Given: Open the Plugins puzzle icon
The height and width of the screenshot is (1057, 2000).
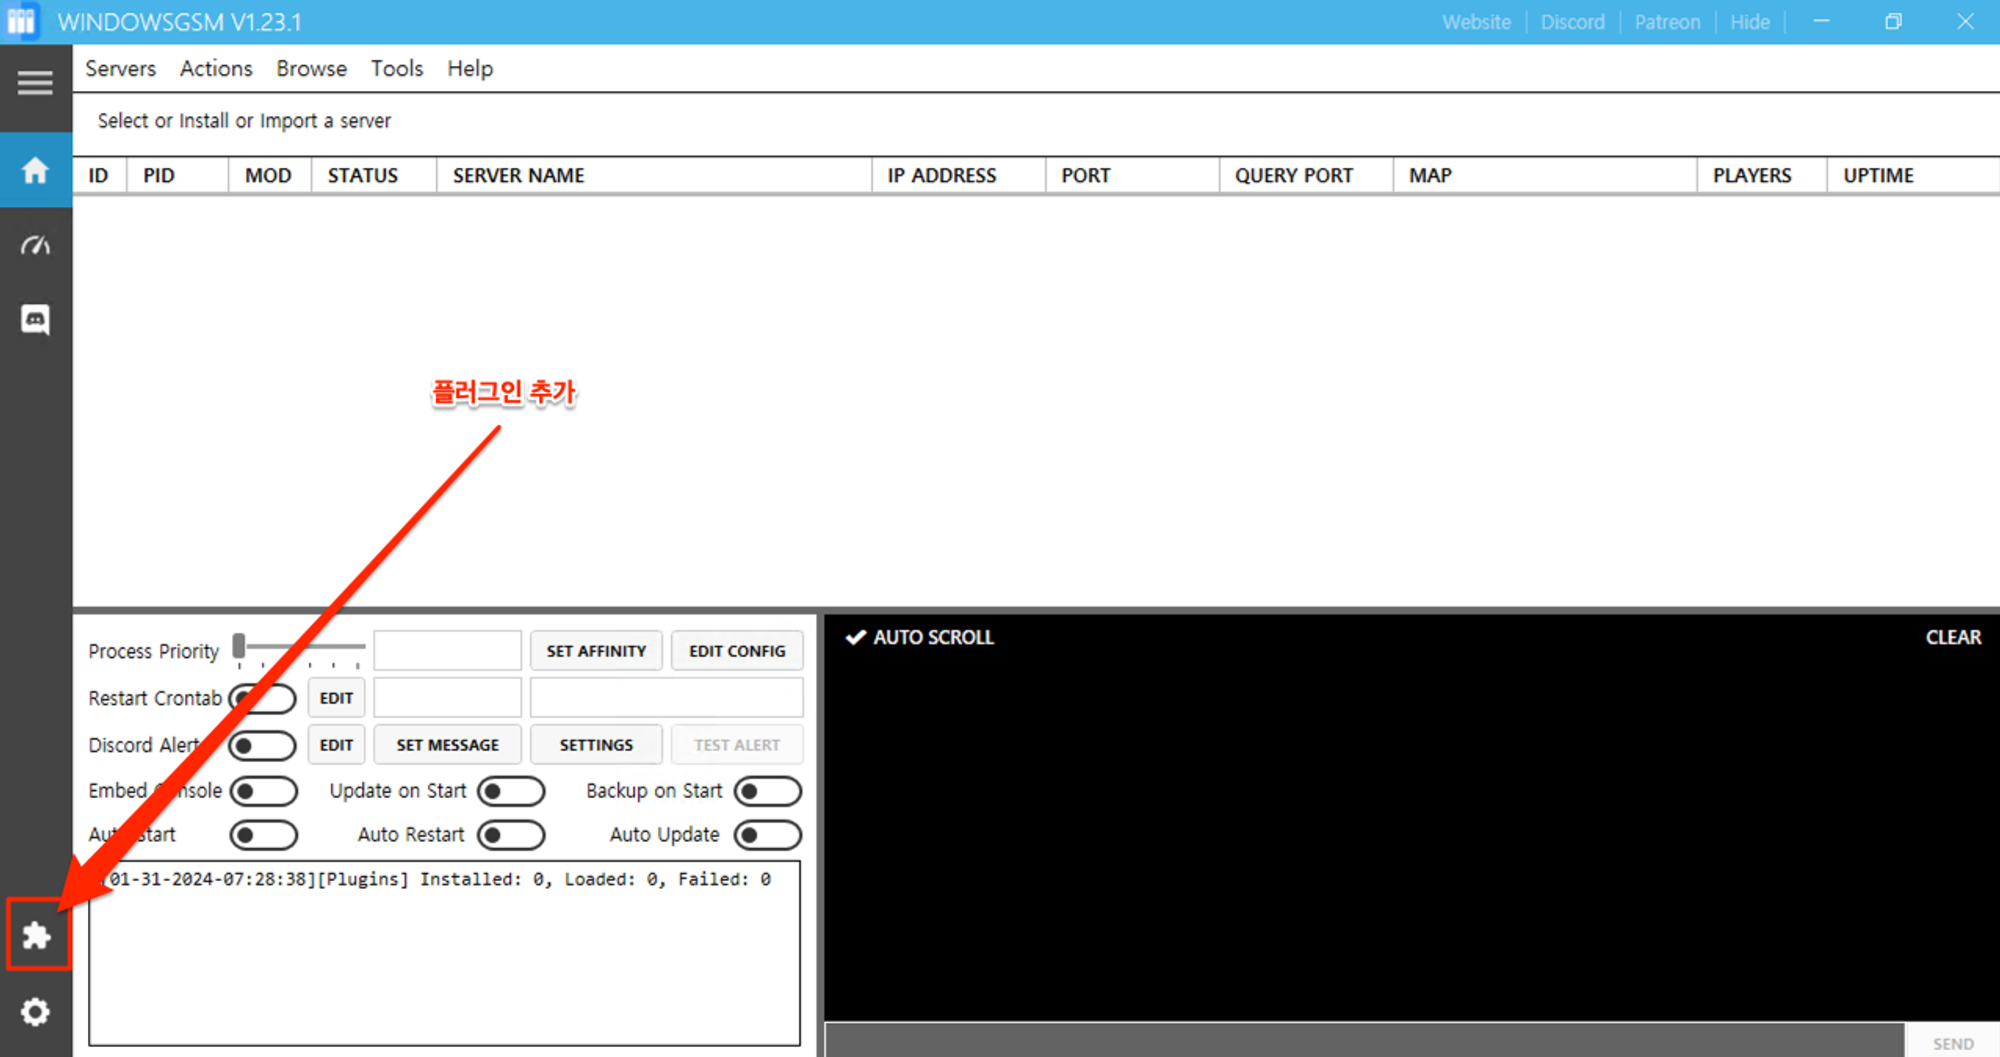Looking at the screenshot, I should pyautogui.click(x=37, y=936).
